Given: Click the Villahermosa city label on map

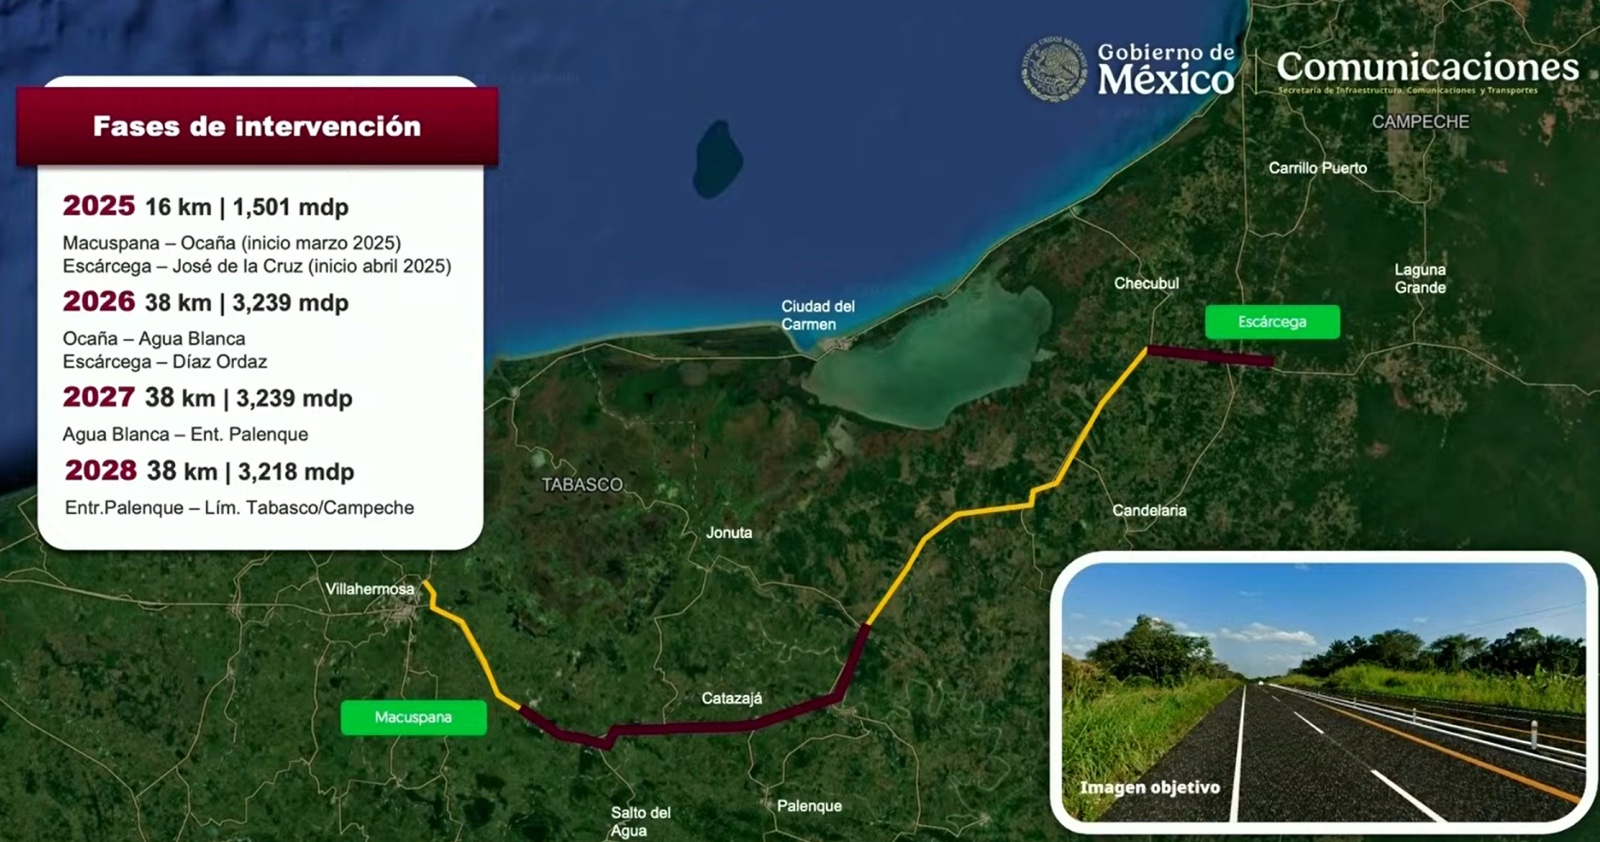Looking at the screenshot, I should pyautogui.click(x=369, y=589).
